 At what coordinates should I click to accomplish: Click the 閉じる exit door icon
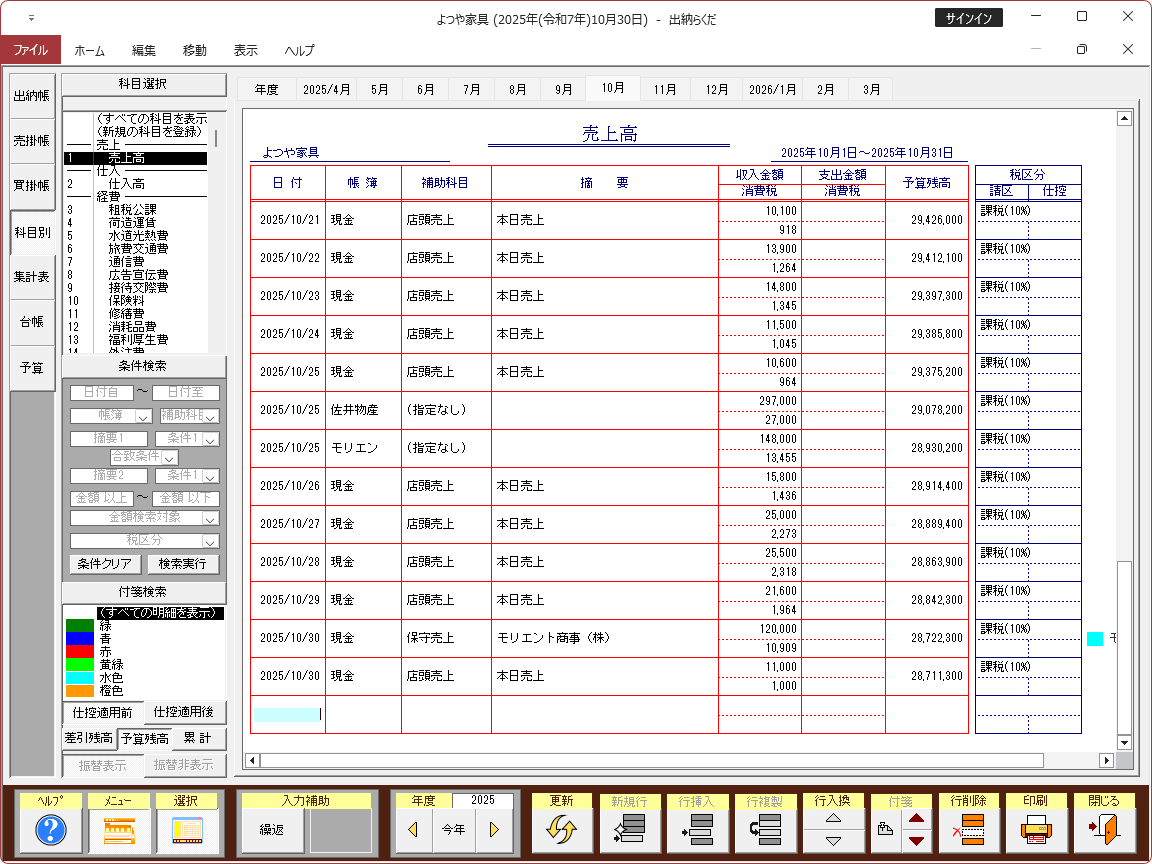pos(1104,830)
